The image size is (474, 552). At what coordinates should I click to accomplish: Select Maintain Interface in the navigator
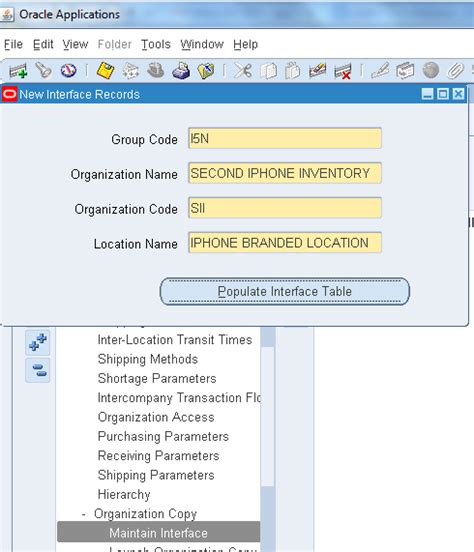click(x=158, y=533)
